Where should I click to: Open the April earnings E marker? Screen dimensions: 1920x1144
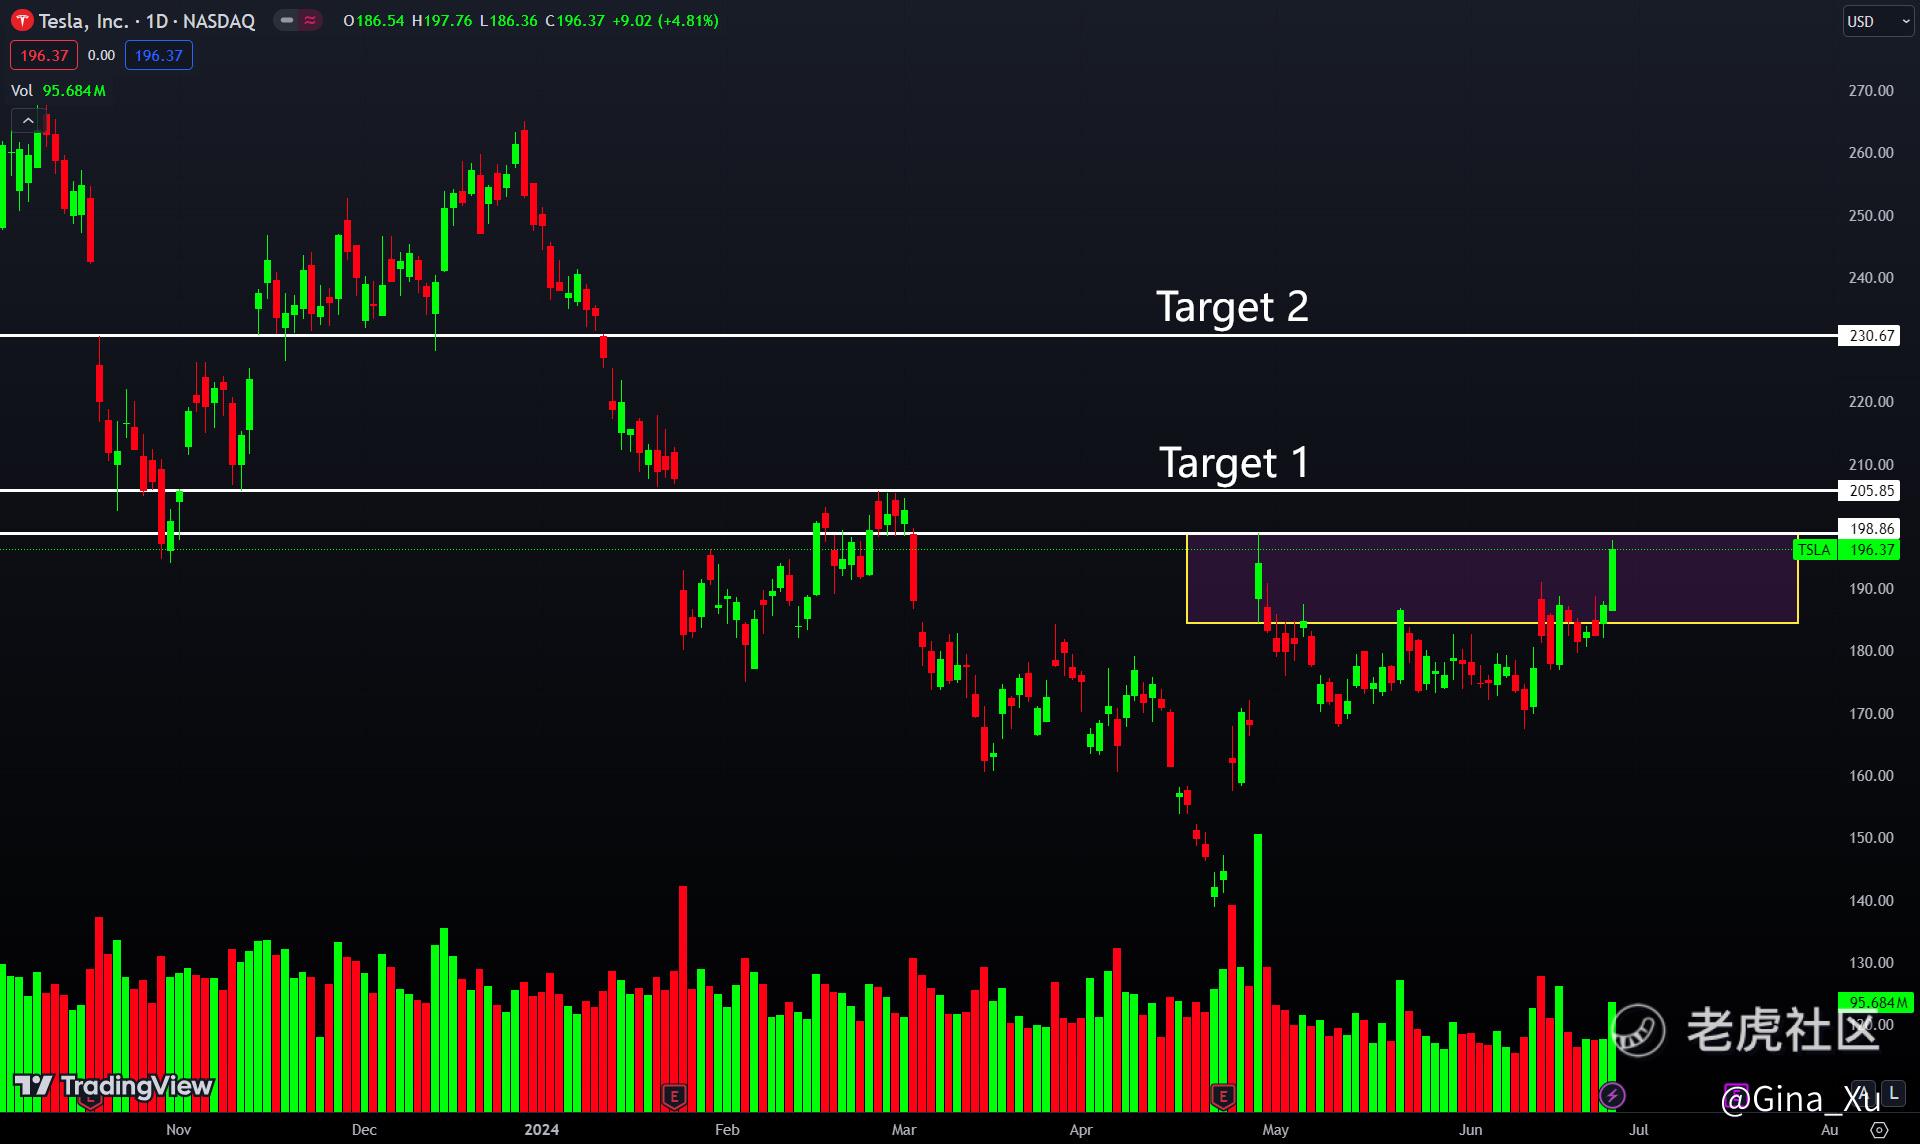(x=1222, y=1097)
